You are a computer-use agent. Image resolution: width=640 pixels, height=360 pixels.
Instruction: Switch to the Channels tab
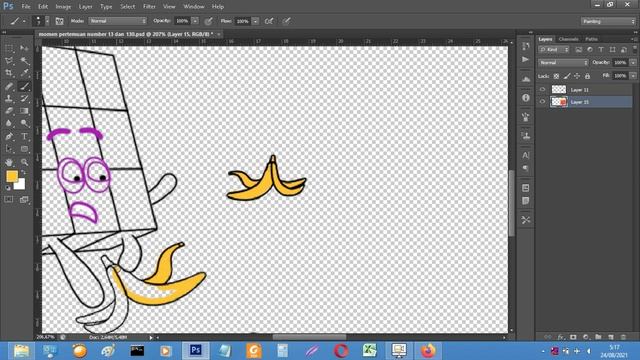point(569,39)
